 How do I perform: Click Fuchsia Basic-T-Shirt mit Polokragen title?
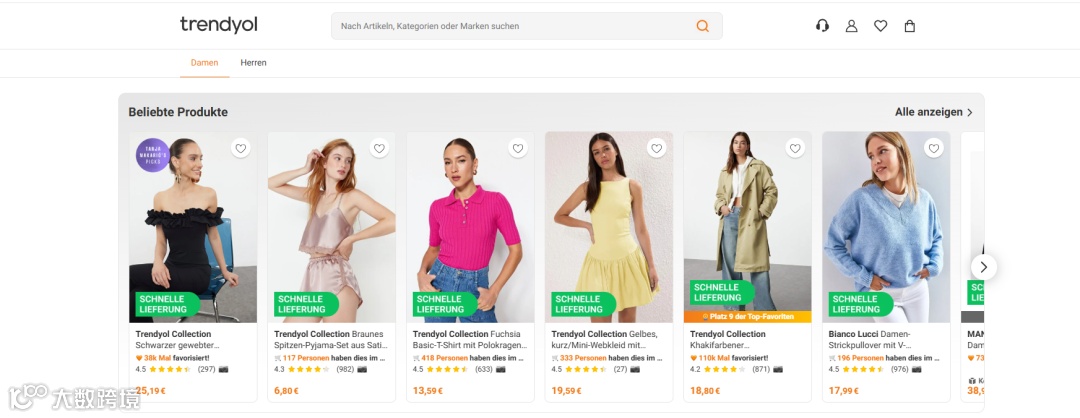point(470,339)
